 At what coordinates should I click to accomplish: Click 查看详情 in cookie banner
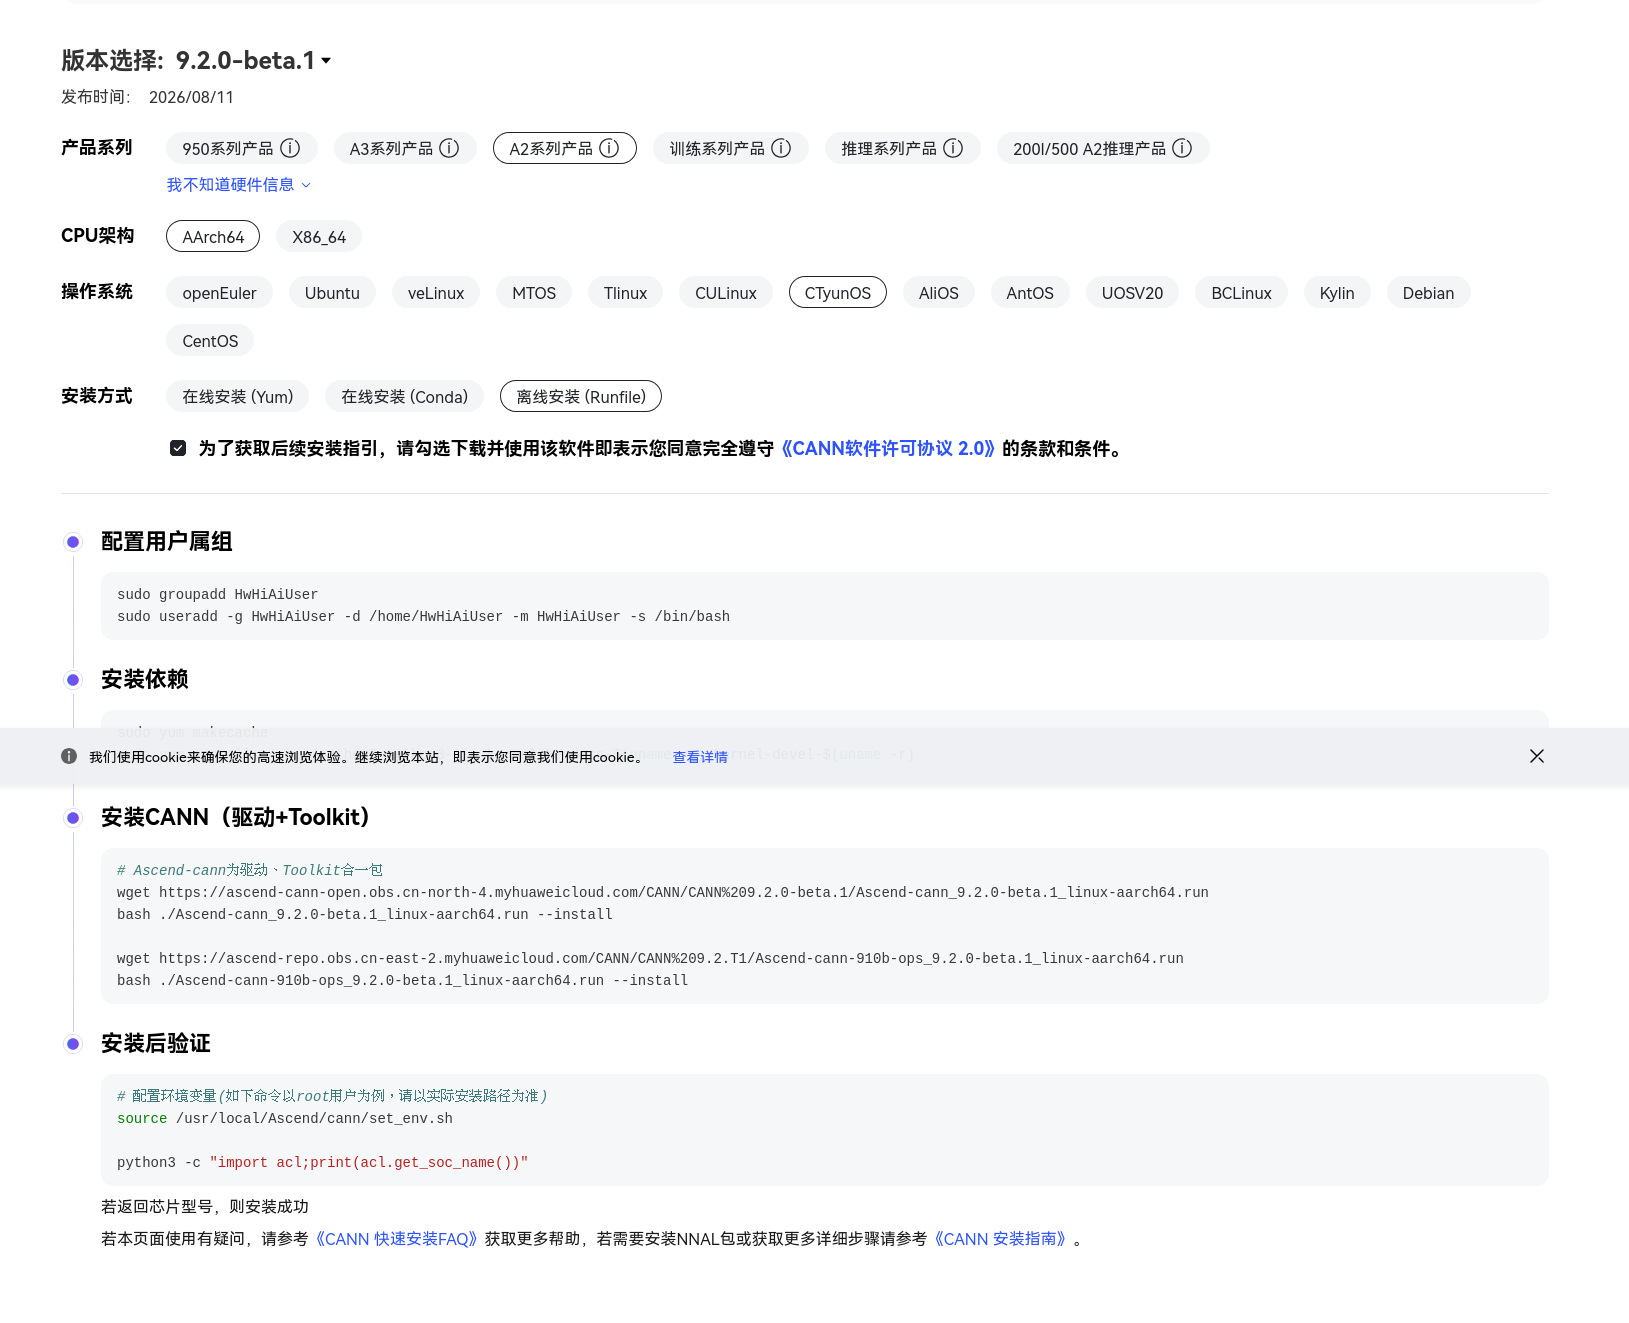[700, 757]
